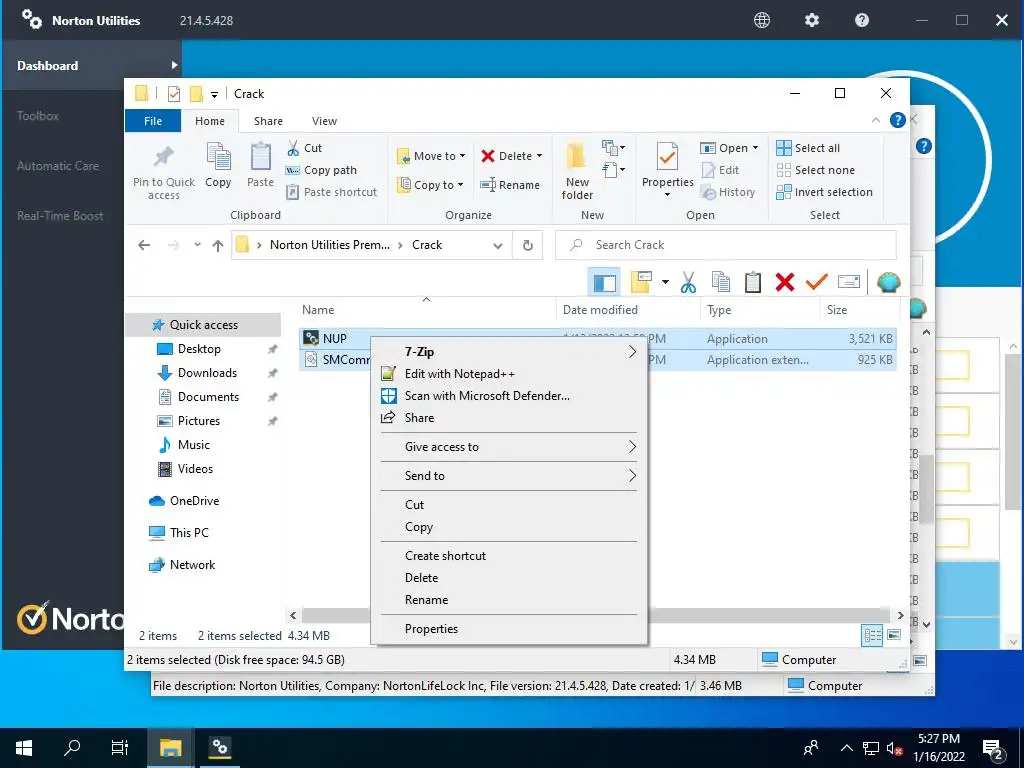
Task: Select Downloads in navigation pane
Action: (x=207, y=373)
